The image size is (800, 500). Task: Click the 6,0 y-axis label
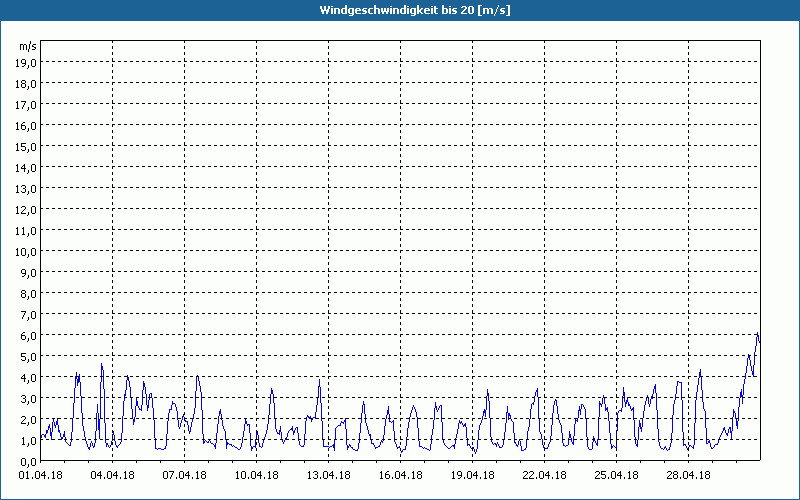[29, 336]
